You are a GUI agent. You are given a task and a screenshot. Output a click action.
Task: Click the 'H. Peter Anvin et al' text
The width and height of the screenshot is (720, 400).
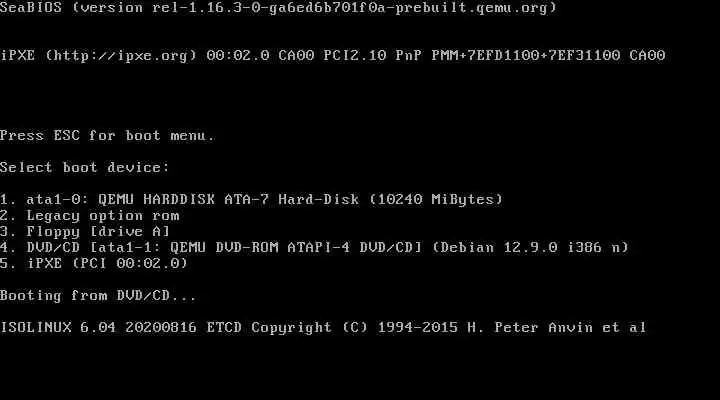[x=557, y=327]
